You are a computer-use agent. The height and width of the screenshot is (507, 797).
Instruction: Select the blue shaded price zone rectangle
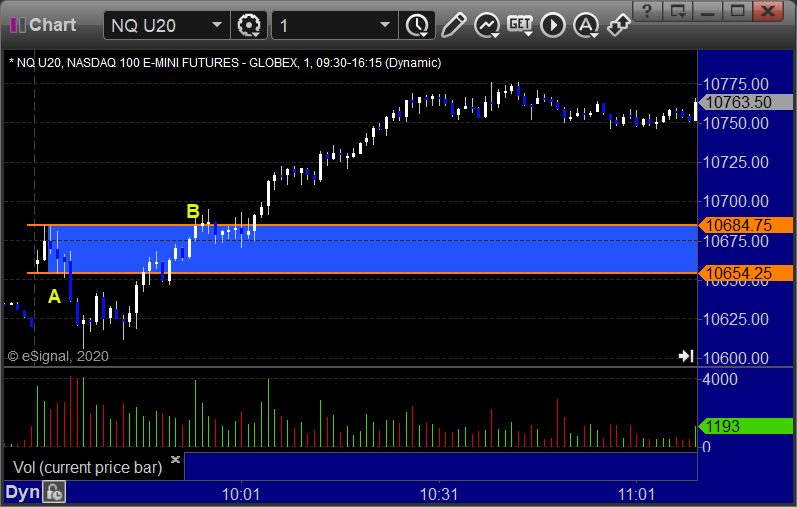pos(374,249)
